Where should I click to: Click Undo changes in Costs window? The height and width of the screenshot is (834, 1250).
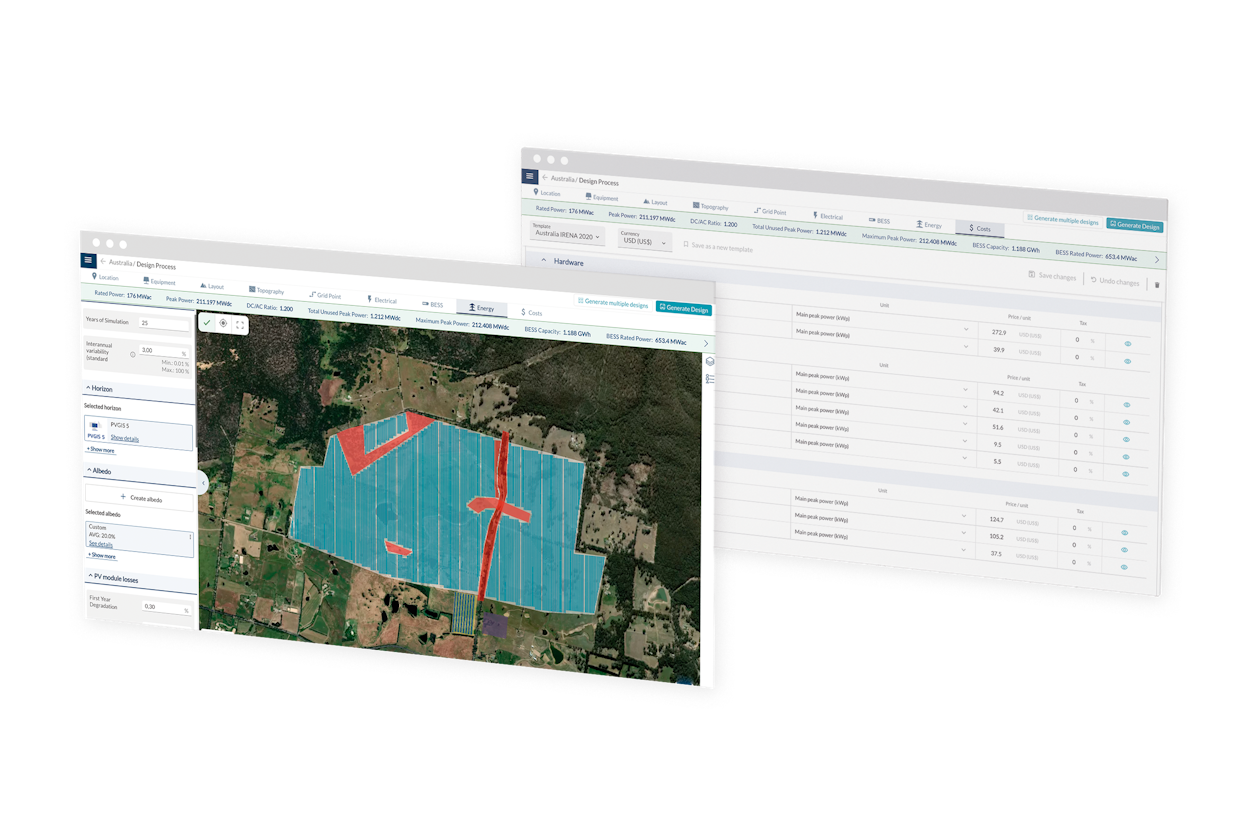(x=1115, y=281)
